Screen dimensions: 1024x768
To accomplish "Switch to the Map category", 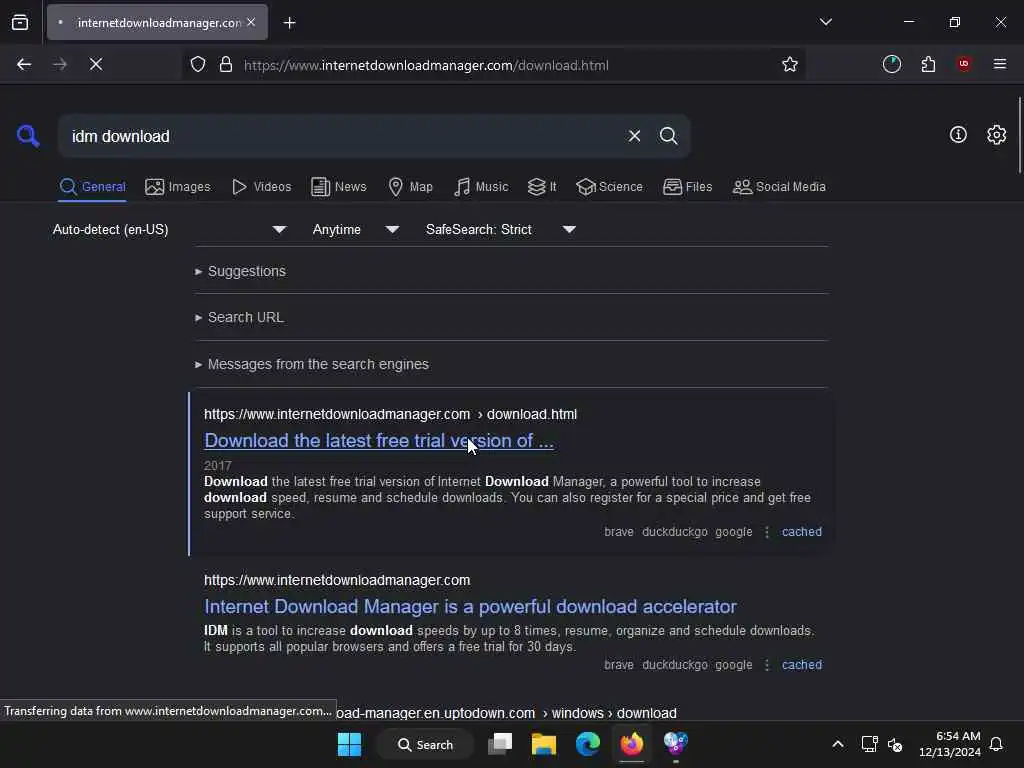I will tap(410, 187).
